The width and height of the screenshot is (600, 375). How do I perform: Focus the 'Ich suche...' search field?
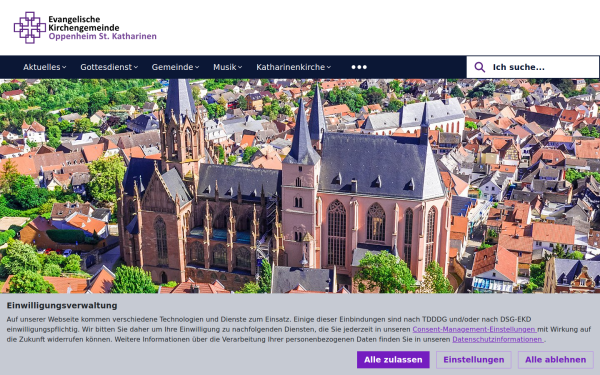(533, 67)
